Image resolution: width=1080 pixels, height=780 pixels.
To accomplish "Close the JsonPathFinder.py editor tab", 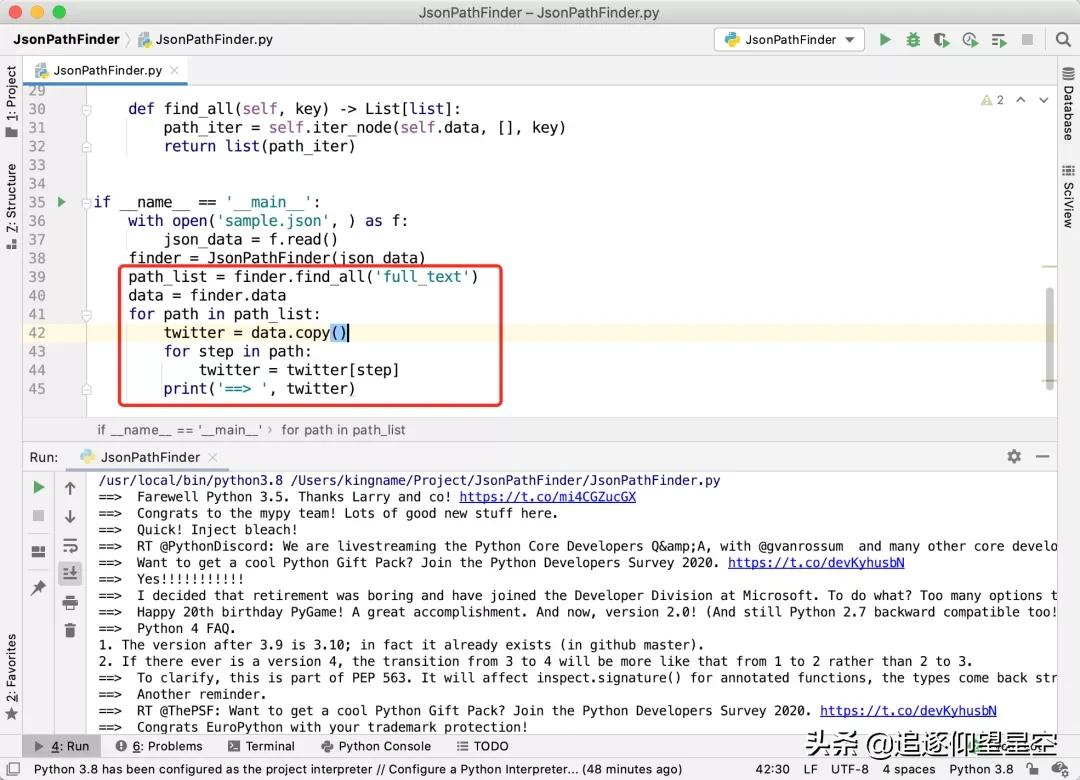I will (x=174, y=70).
